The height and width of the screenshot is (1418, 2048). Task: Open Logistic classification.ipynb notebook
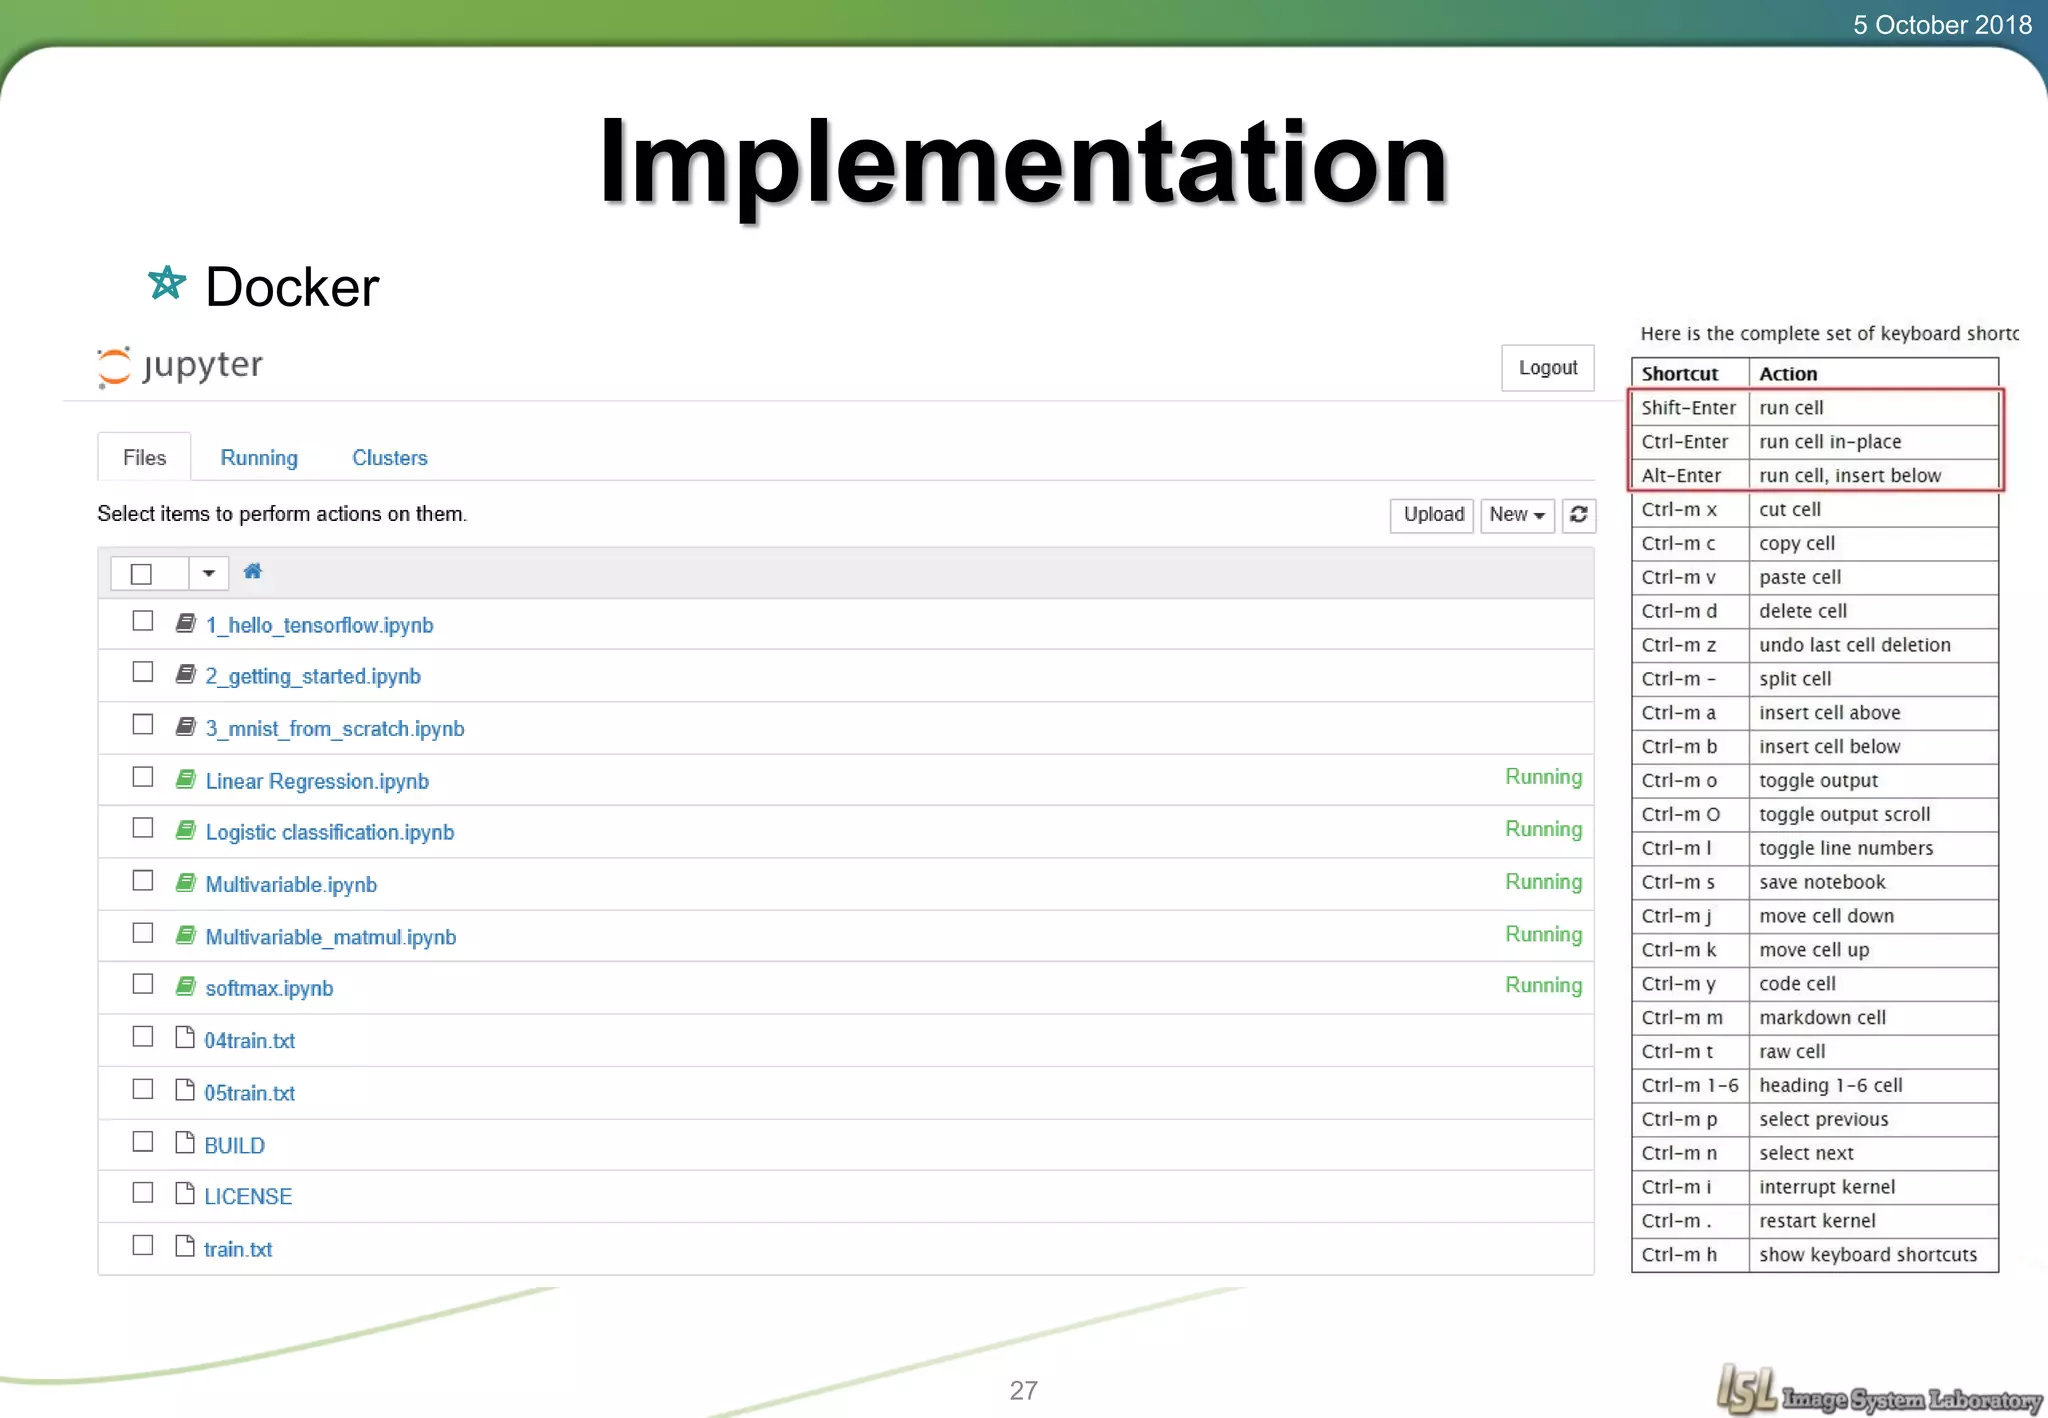329,833
